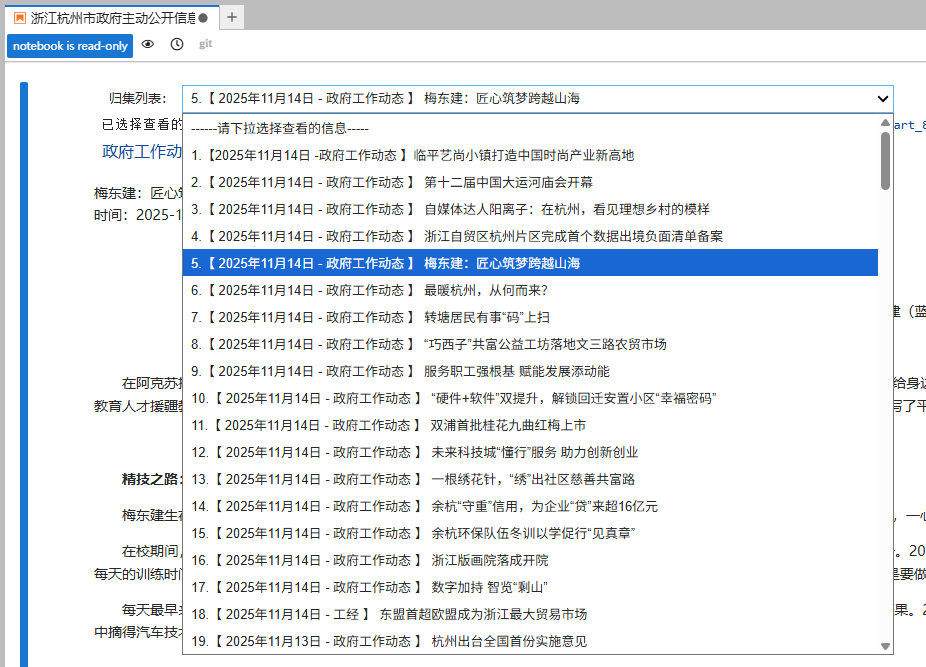Choose item 8 "巧西子"共富公益工坊
Screen dimensions: 926x667
pyautogui.click(x=530, y=344)
